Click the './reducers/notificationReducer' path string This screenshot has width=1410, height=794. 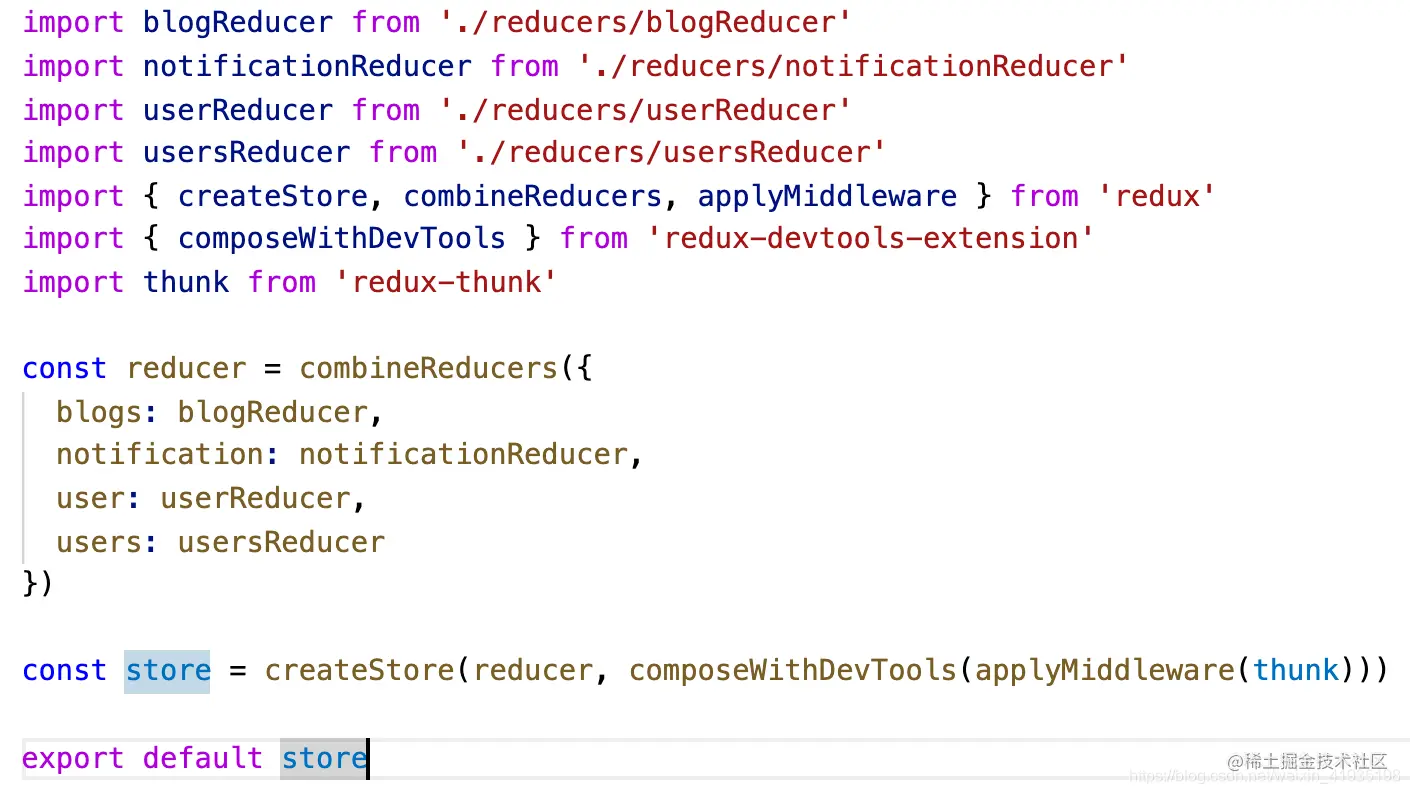[x=853, y=67]
